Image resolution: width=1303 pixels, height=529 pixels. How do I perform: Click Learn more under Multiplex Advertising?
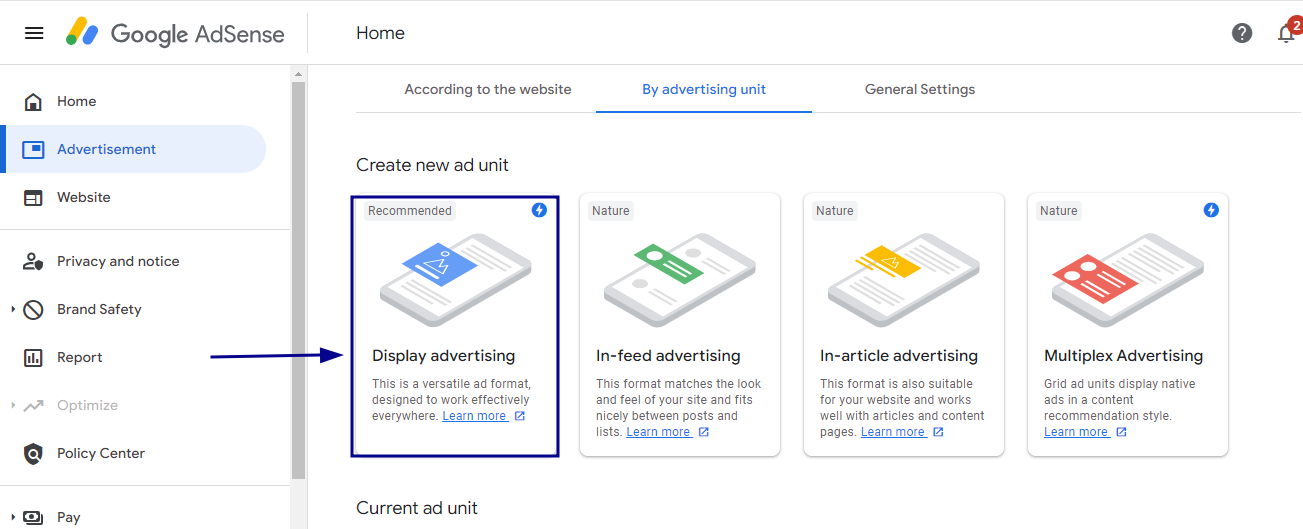[1076, 432]
